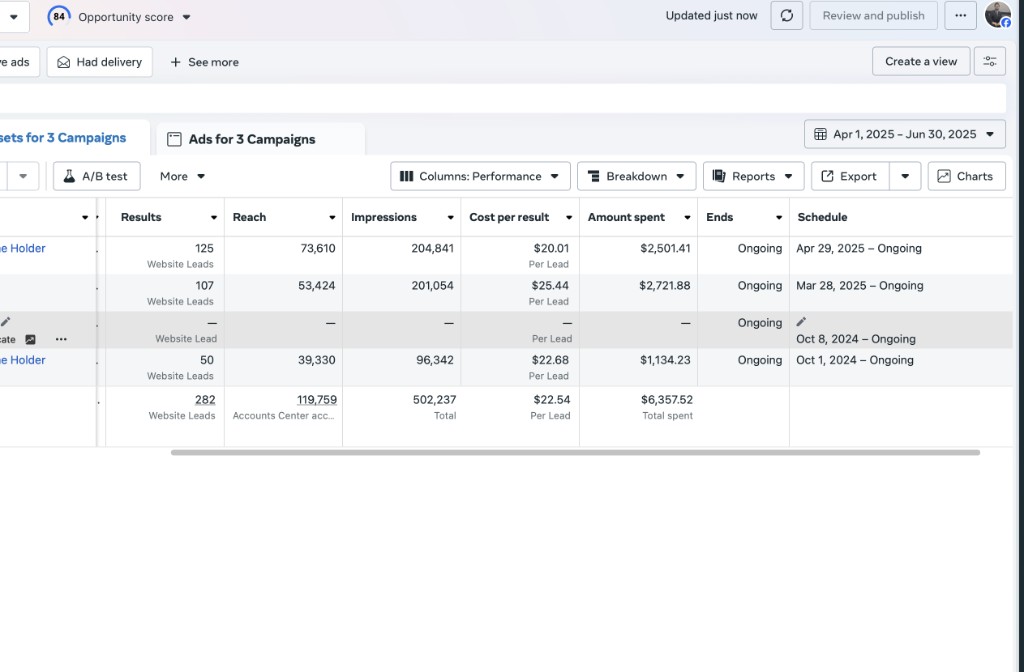This screenshot has height=672, width=1024.
Task: Click the $25.44 cost per result cell
Action: 550,285
